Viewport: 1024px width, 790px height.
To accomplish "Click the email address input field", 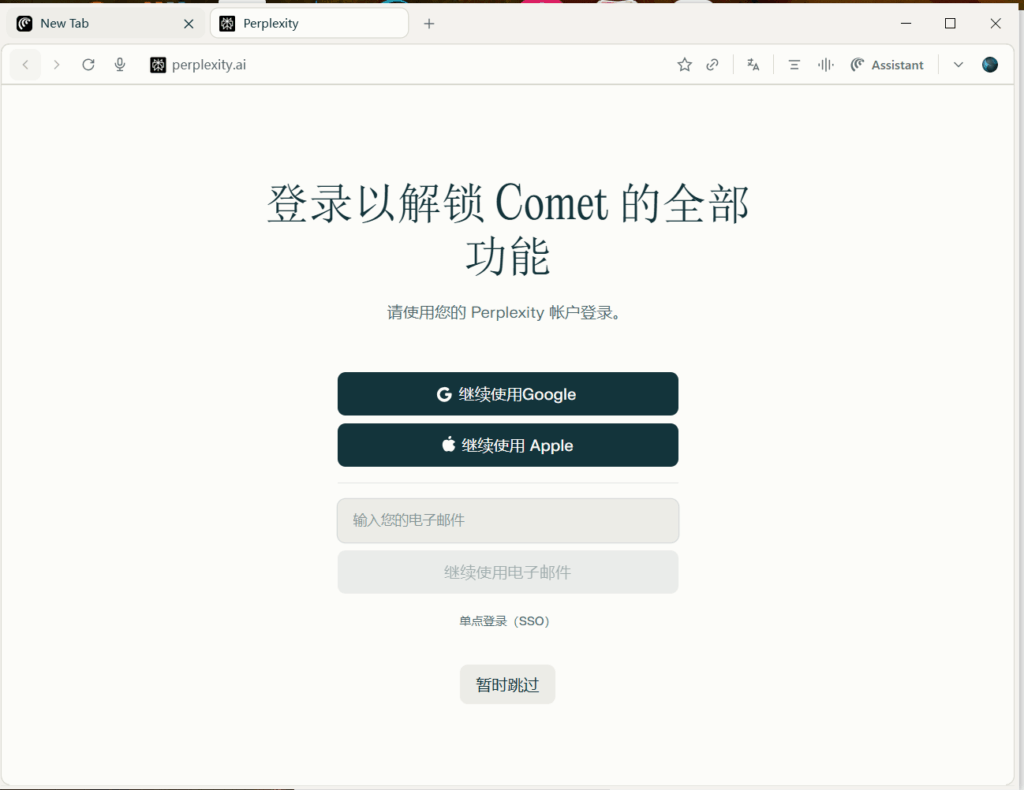I will click(x=508, y=520).
